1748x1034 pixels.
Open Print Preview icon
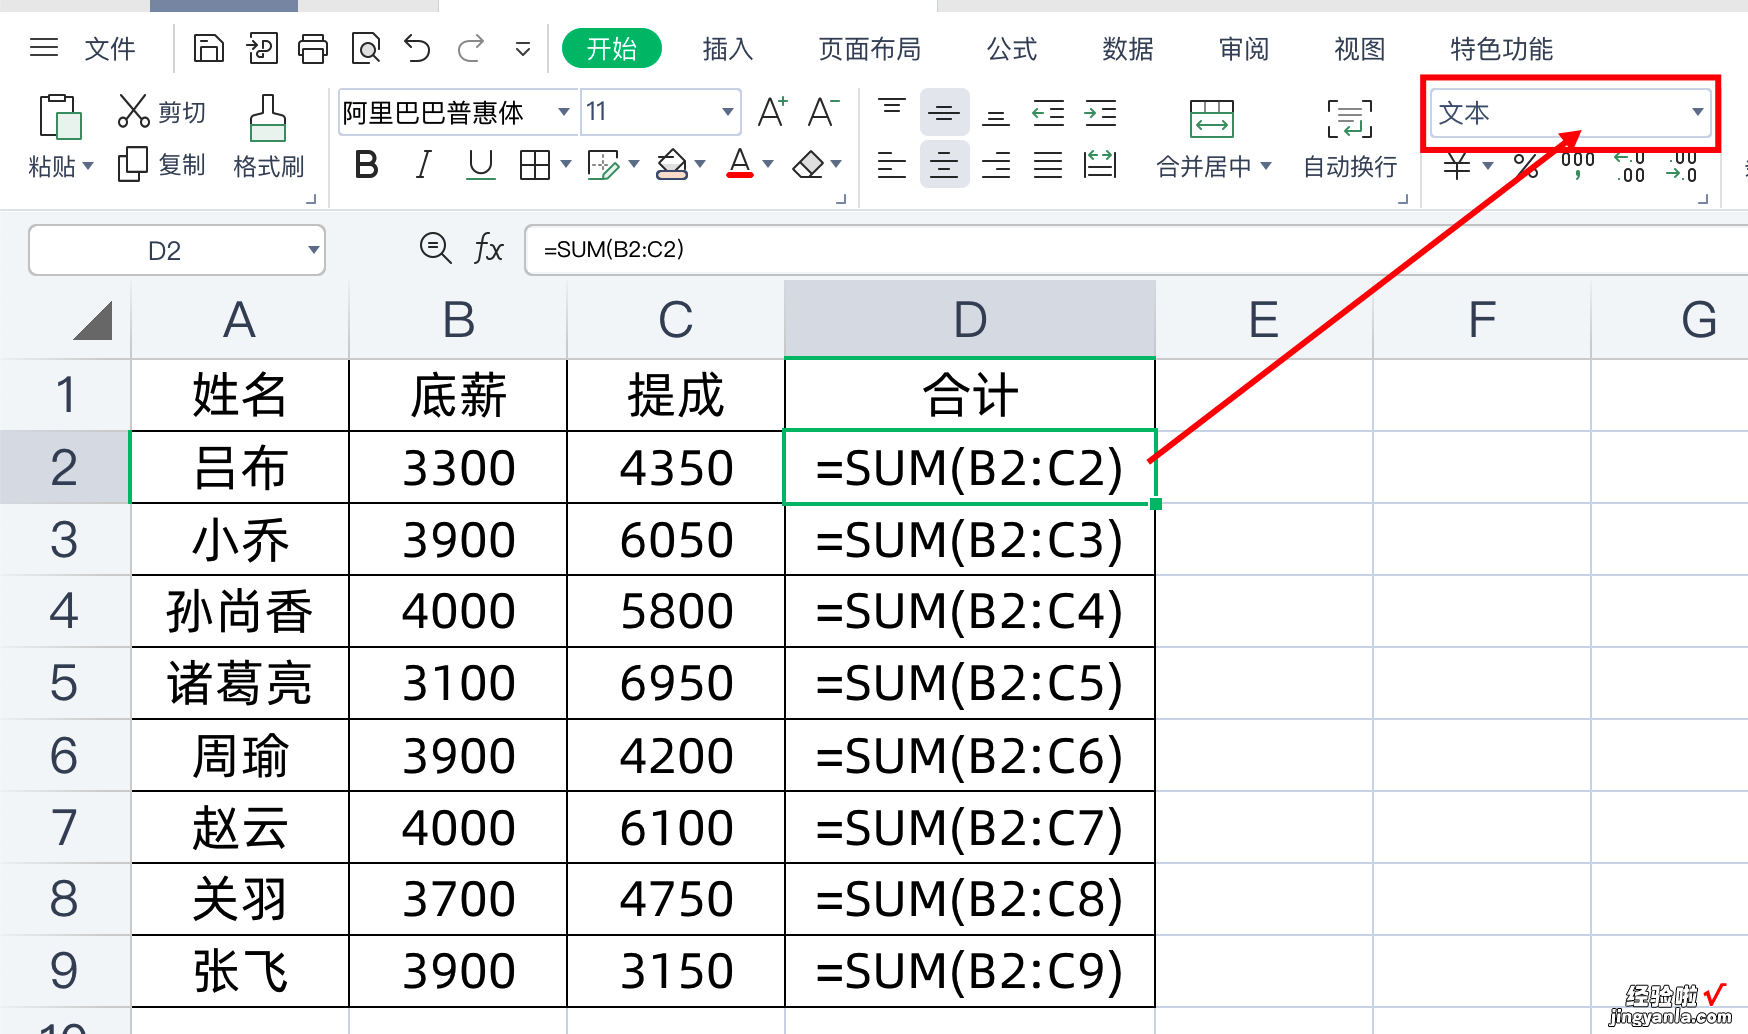[x=366, y=48]
